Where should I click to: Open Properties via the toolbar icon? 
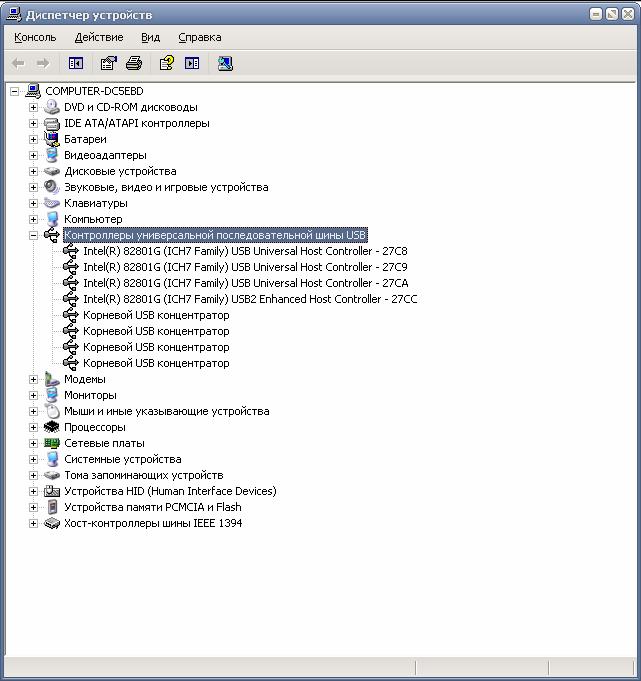pos(109,64)
